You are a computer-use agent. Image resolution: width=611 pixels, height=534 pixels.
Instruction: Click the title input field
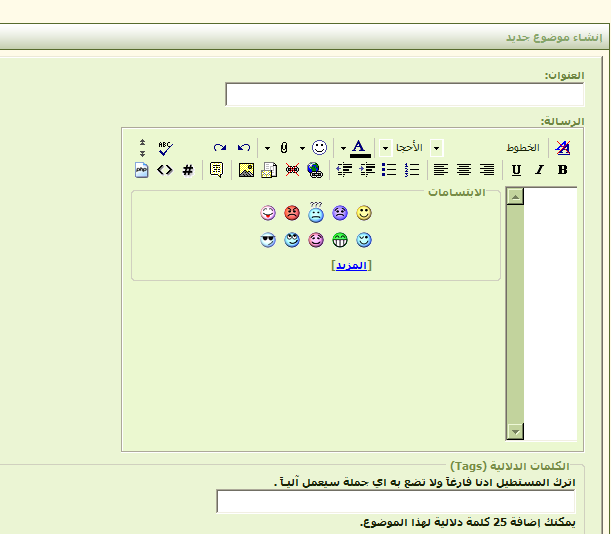pos(404,94)
